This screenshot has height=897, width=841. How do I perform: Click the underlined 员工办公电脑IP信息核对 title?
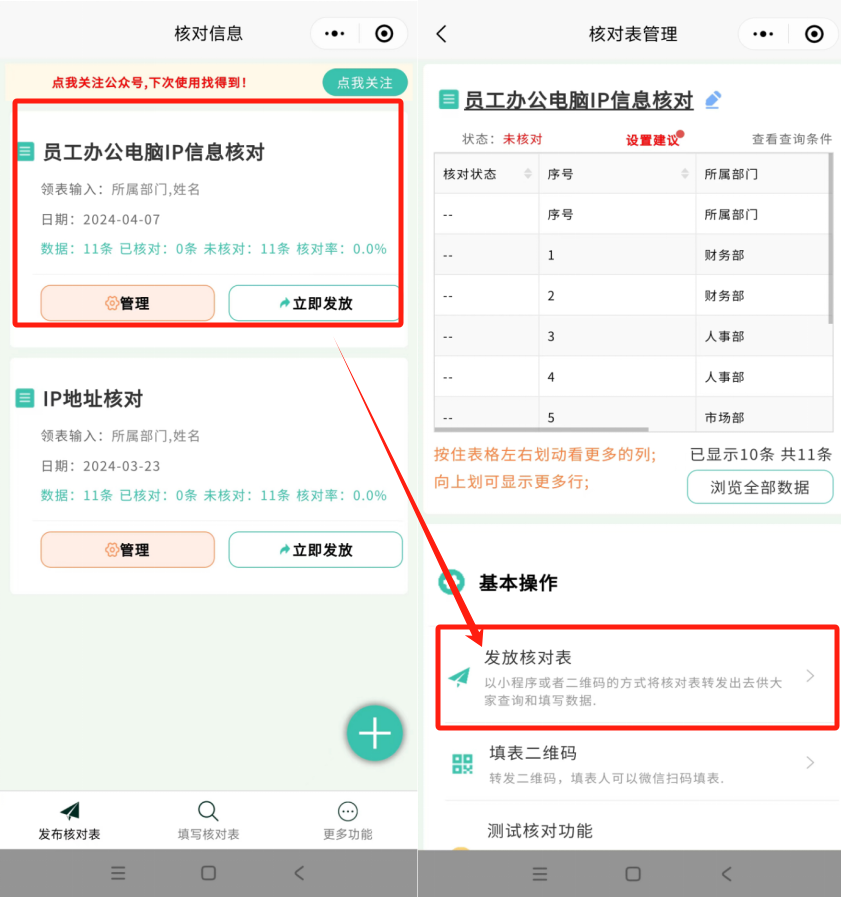578,100
